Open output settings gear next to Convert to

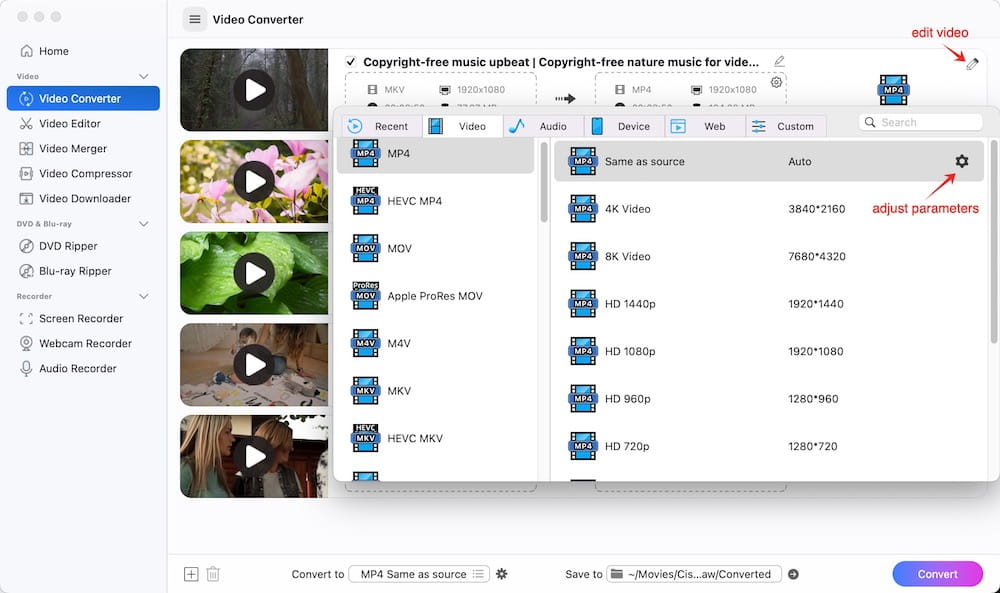click(502, 574)
